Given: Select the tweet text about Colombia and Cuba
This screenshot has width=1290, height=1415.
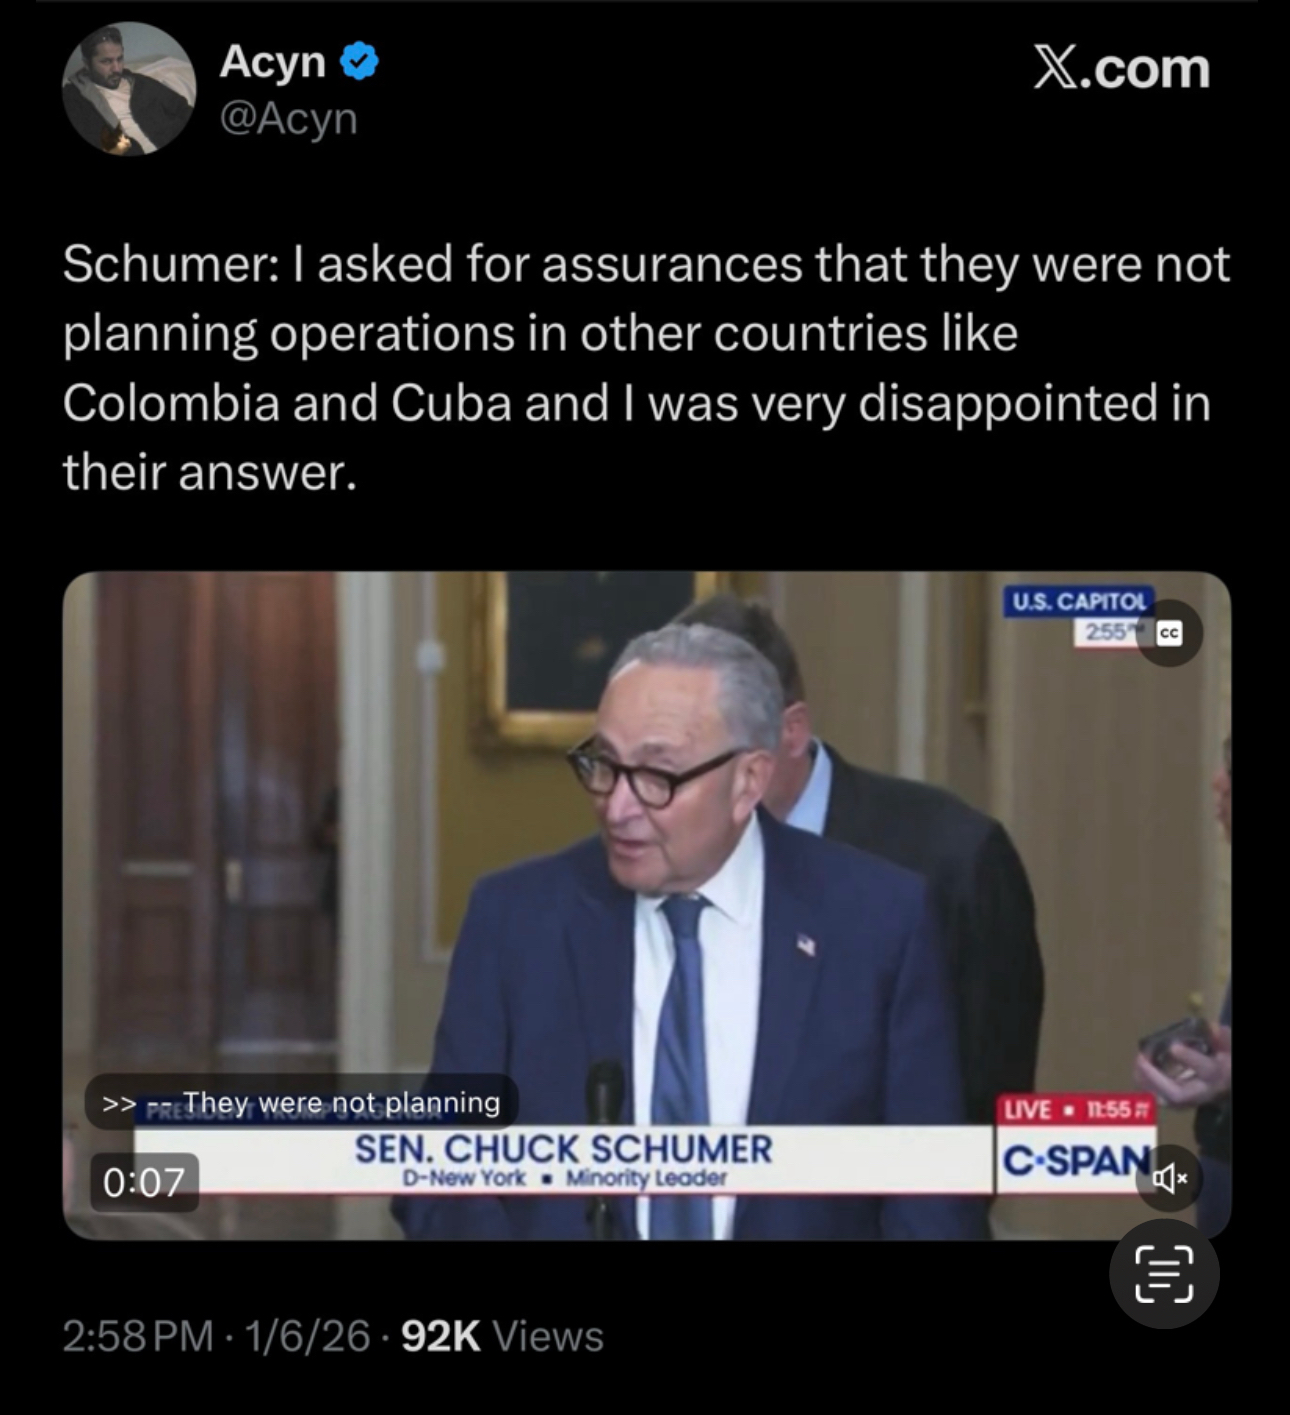Looking at the screenshot, I should coord(646,368).
